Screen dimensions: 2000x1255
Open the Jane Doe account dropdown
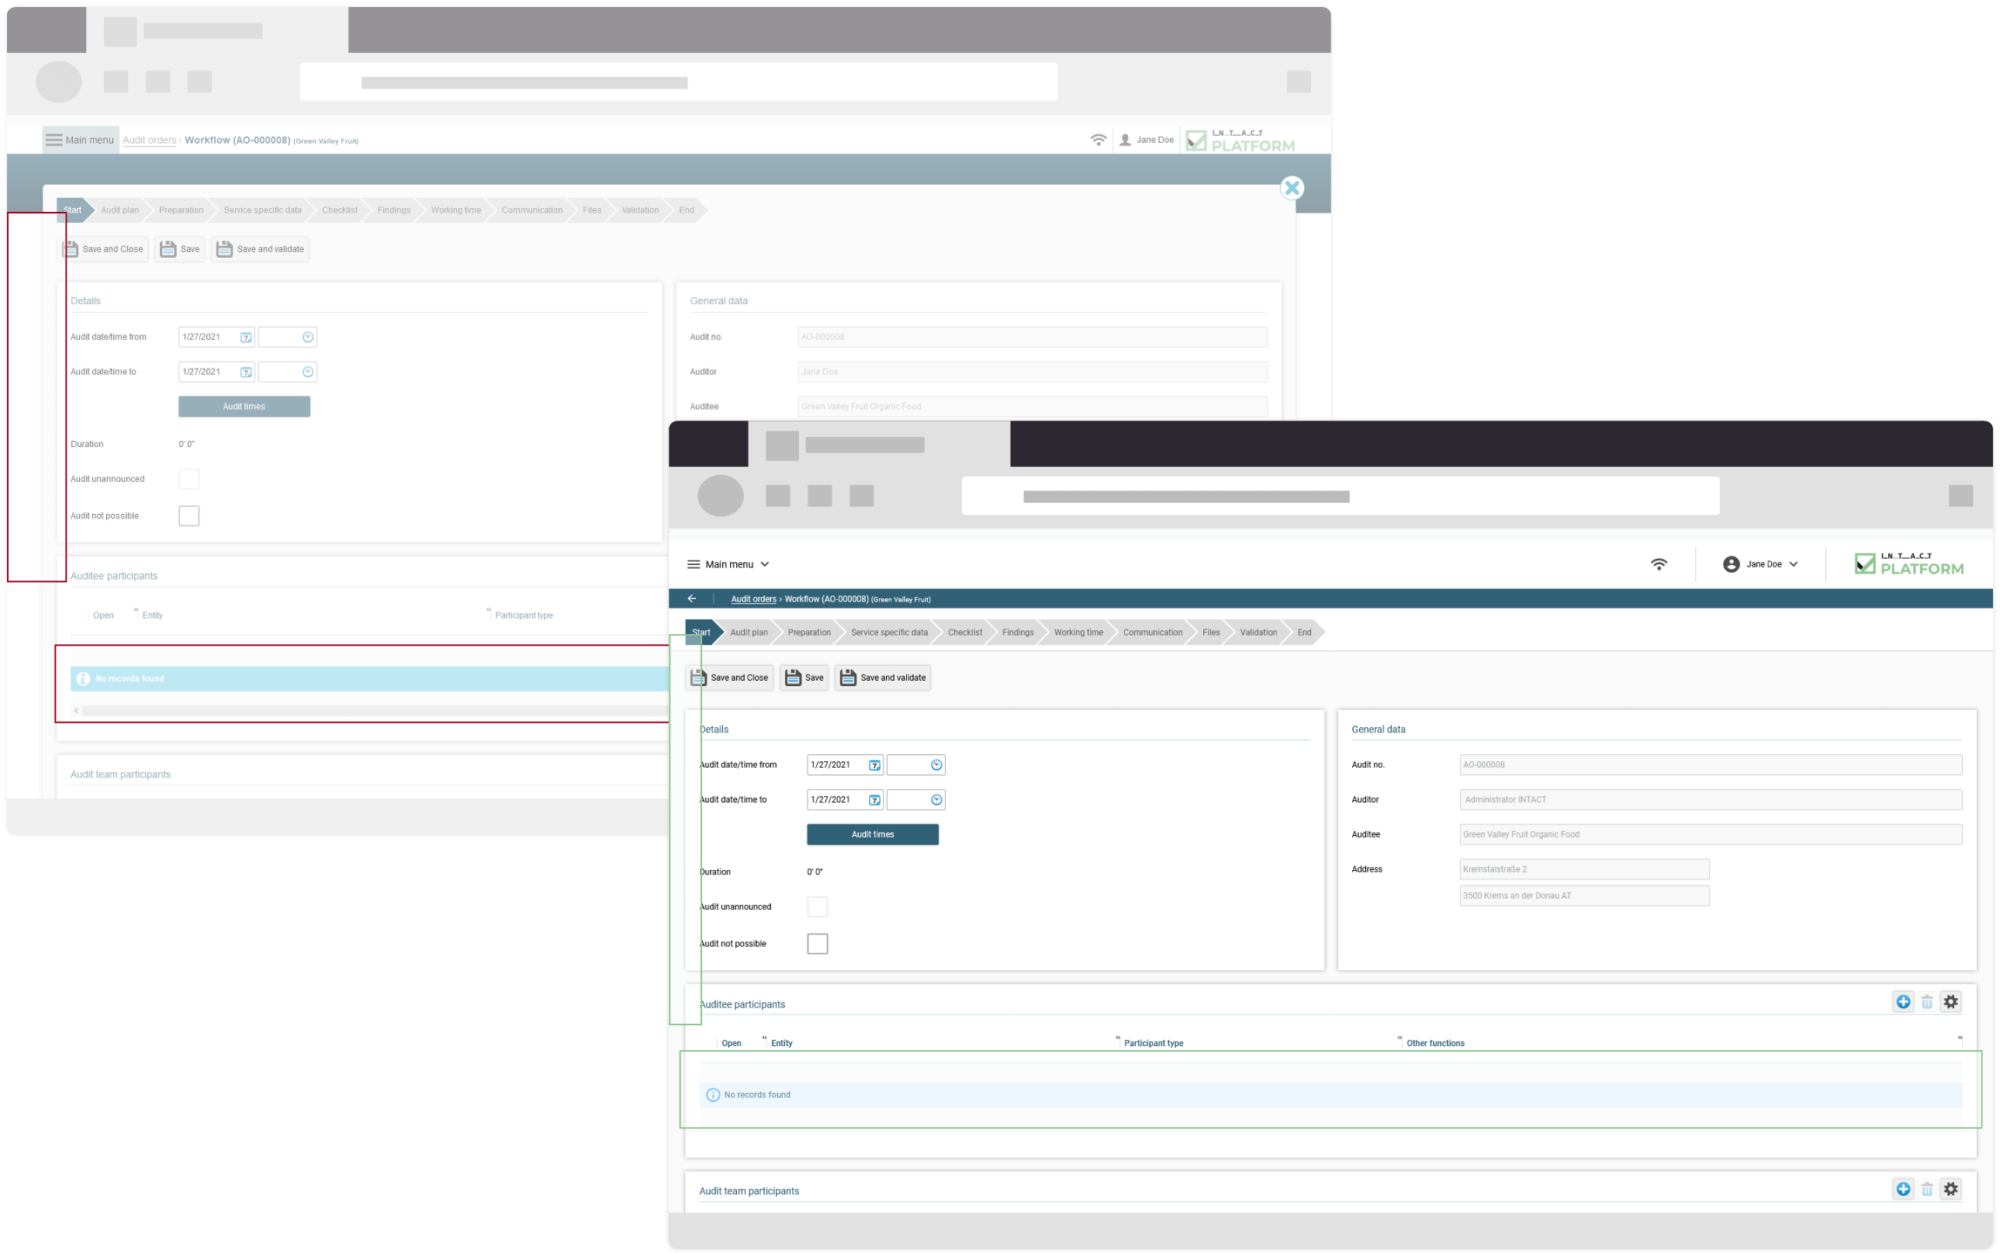pyautogui.click(x=1760, y=563)
